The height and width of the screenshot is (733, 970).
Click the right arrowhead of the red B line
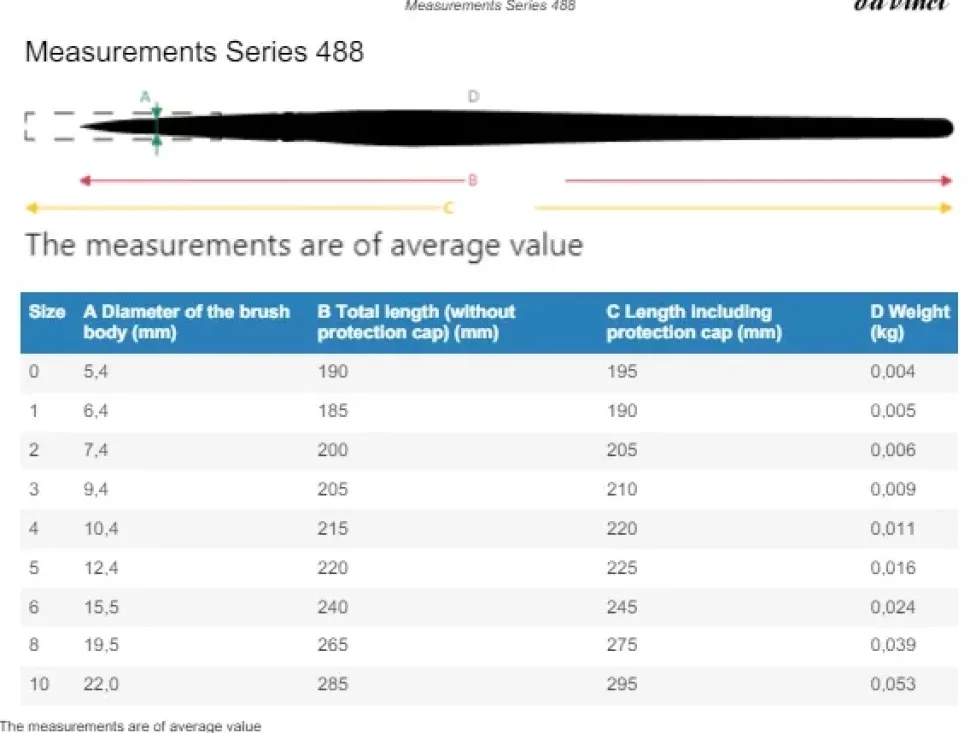[x=946, y=181]
